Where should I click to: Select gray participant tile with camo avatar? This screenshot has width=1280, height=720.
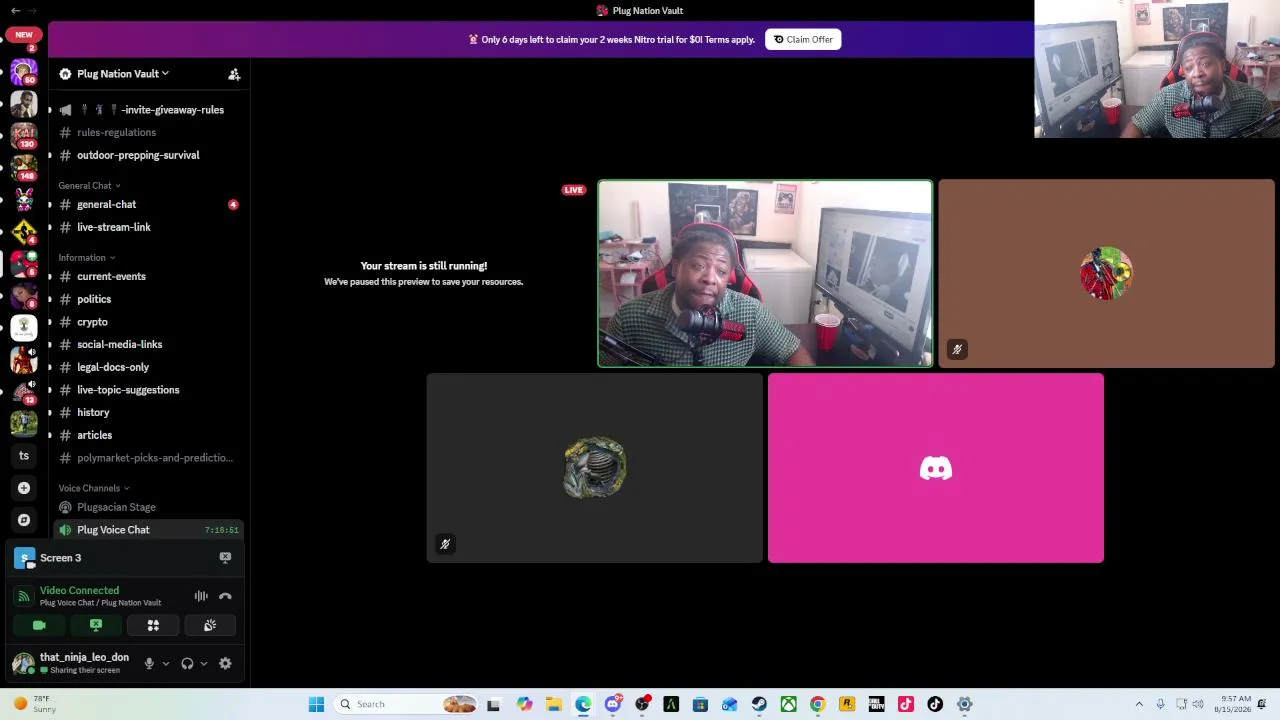click(594, 468)
